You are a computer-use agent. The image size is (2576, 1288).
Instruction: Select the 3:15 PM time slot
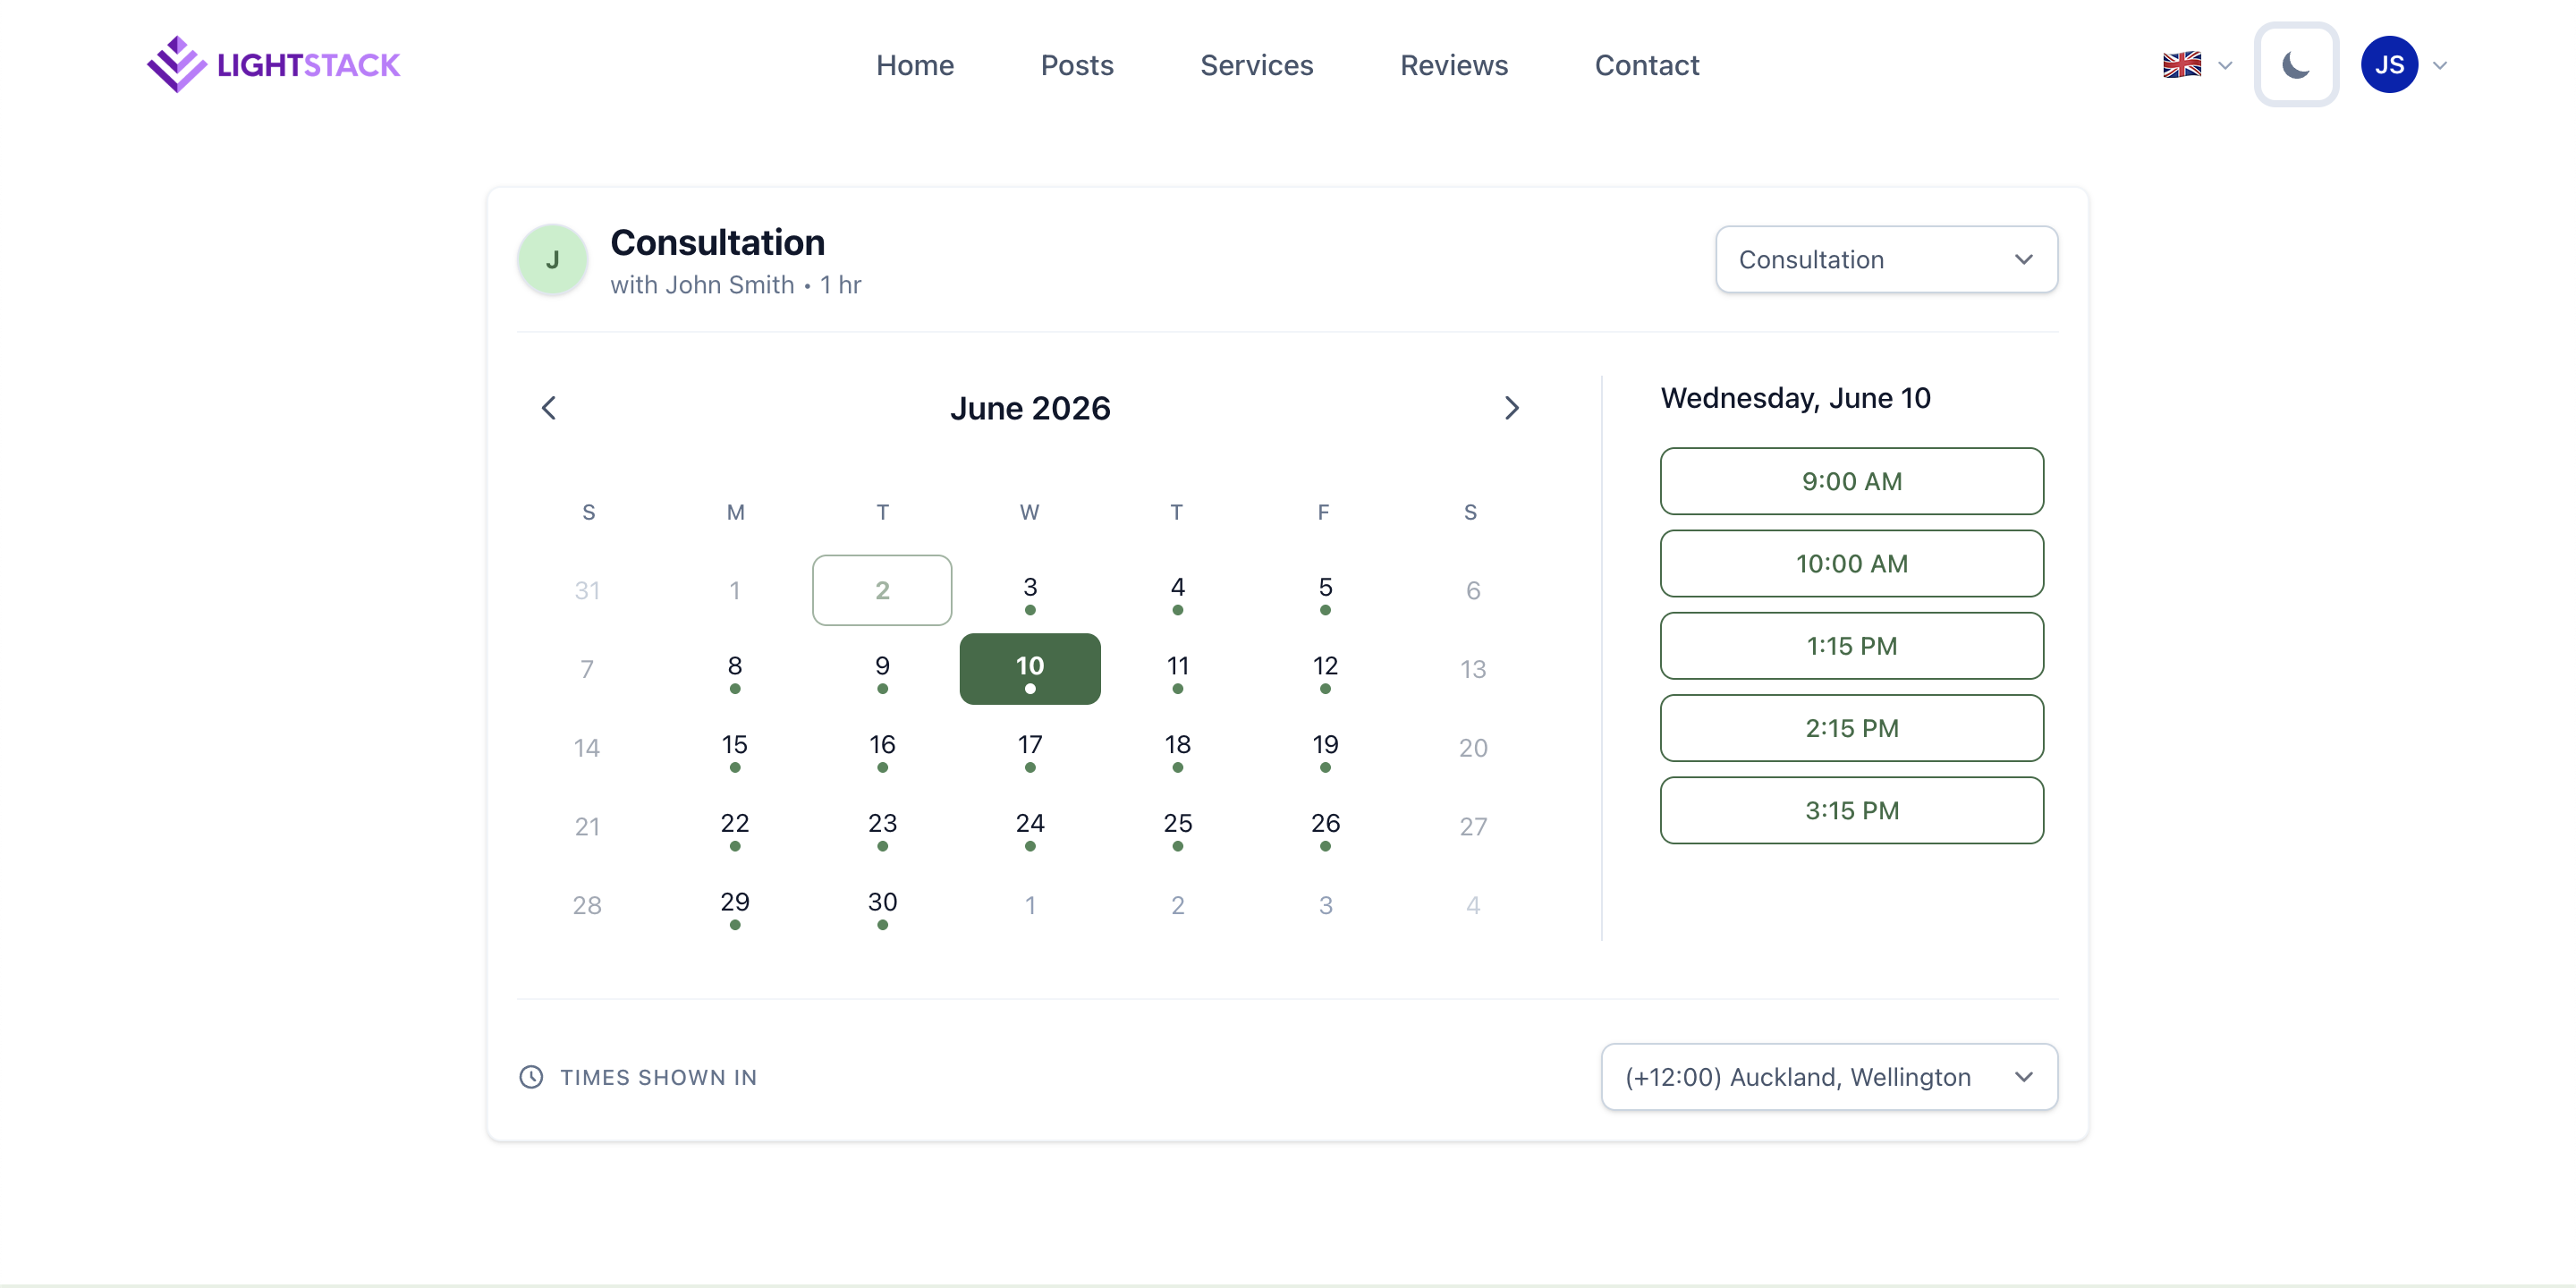(x=1852, y=810)
